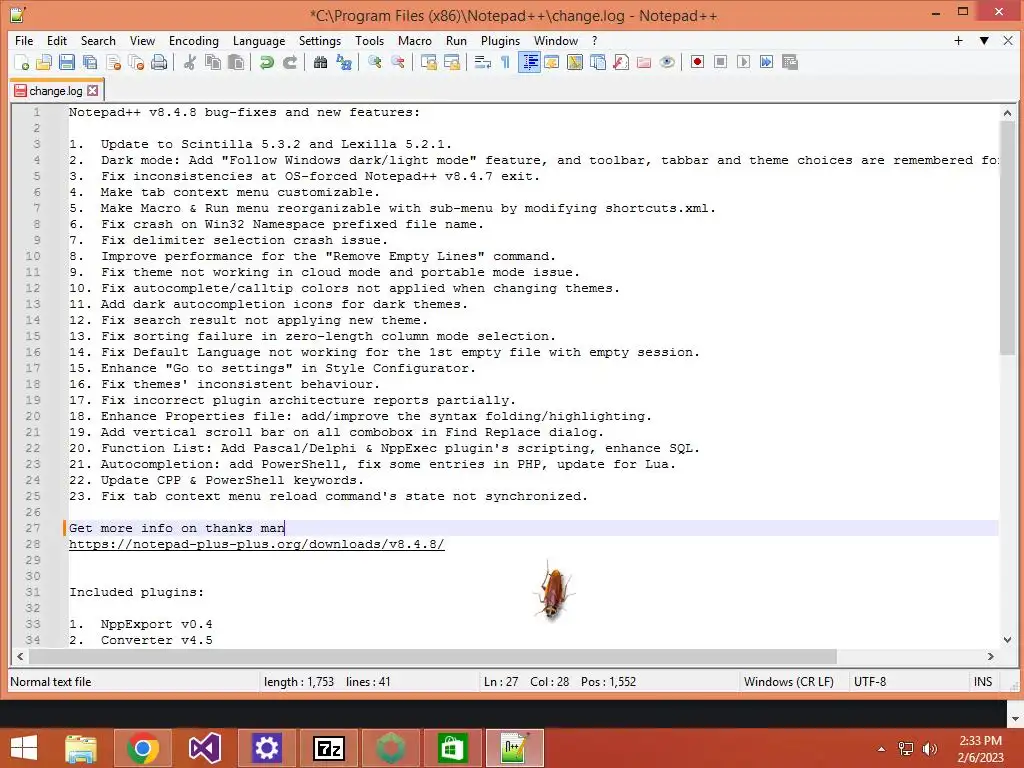Image resolution: width=1024 pixels, height=768 pixels.
Task: Click line 31 Included plugins text
Action: click(136, 592)
